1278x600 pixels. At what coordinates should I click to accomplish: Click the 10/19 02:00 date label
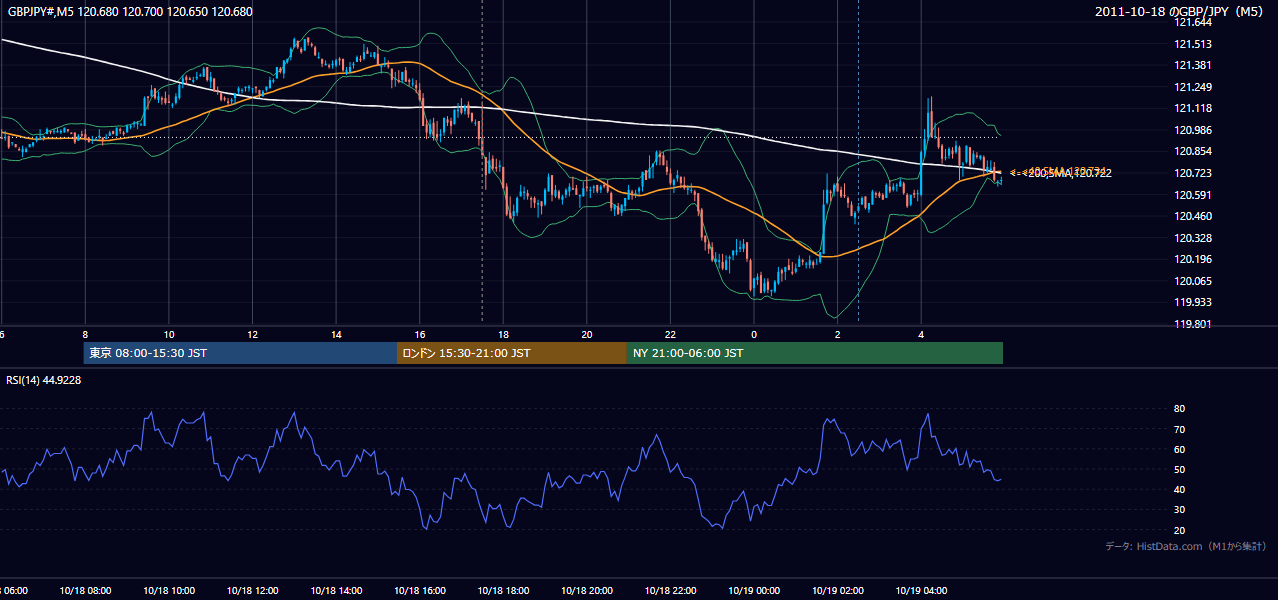(x=838, y=590)
